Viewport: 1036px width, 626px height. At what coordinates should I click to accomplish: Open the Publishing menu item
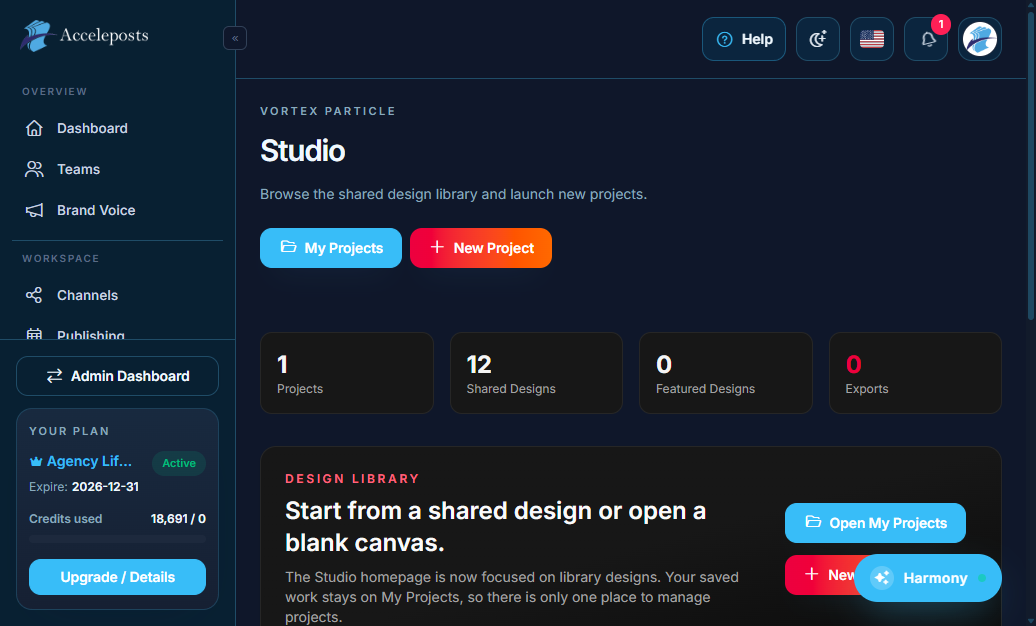(x=118, y=333)
